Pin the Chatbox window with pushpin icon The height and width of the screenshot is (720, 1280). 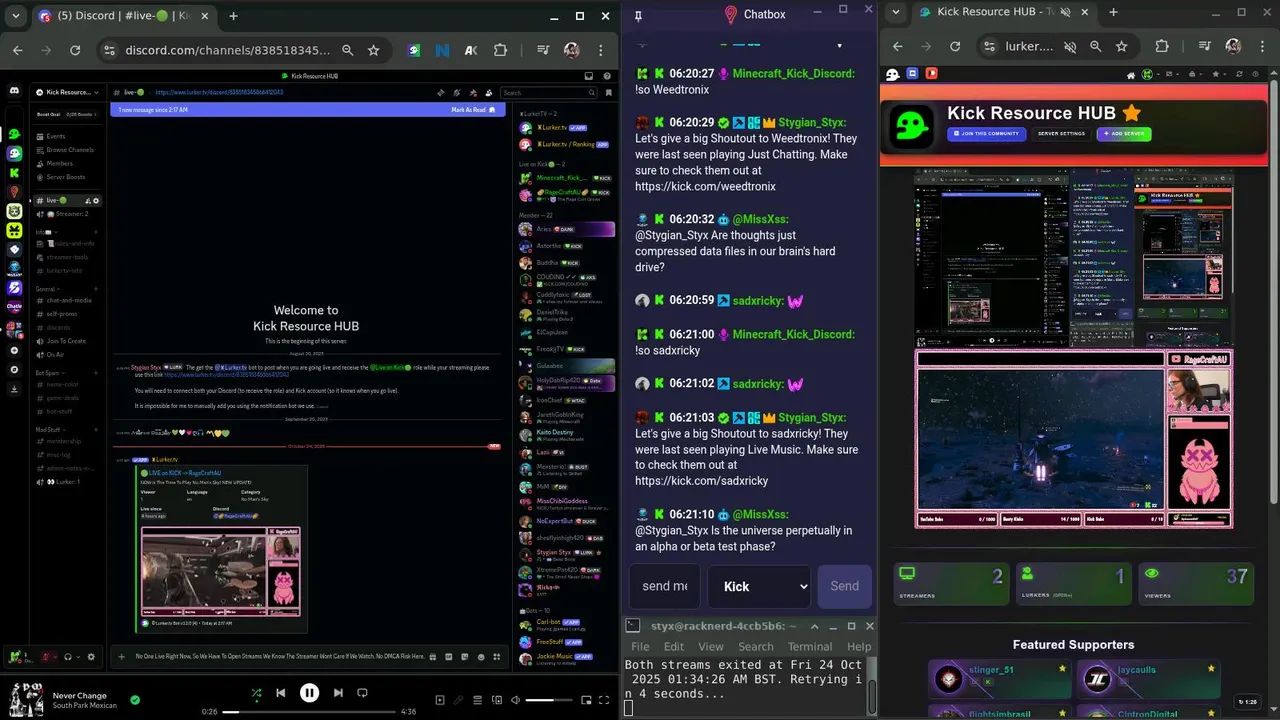tap(638, 14)
